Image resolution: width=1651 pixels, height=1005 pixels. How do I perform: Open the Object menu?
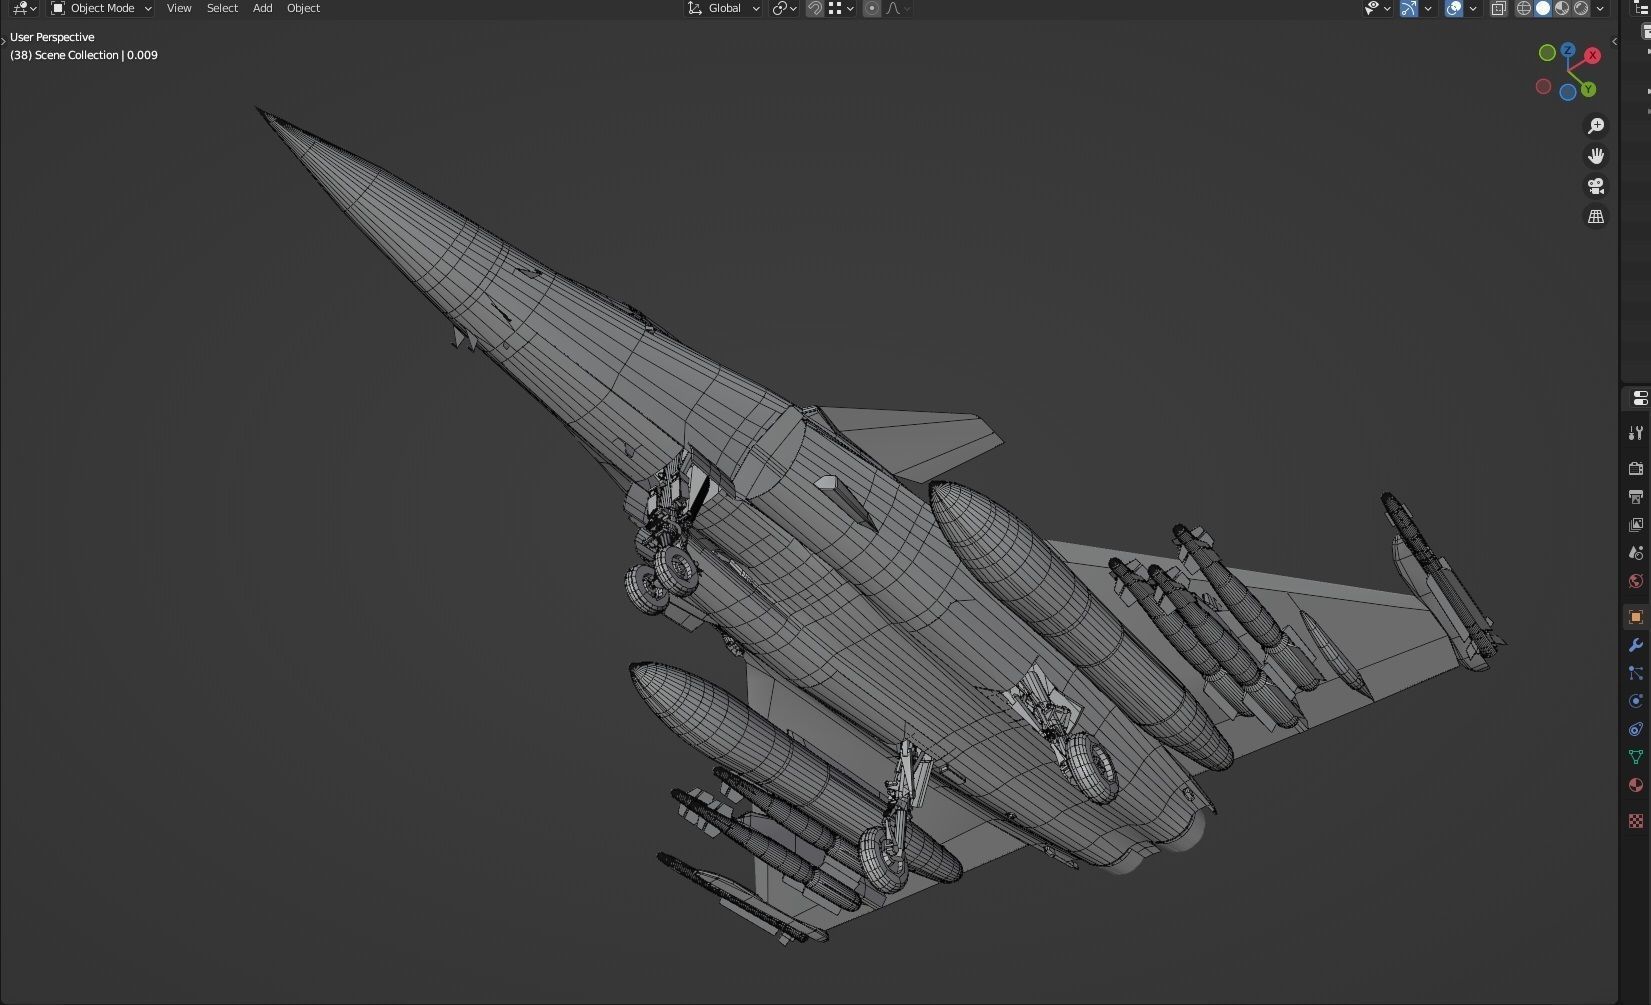tap(303, 8)
